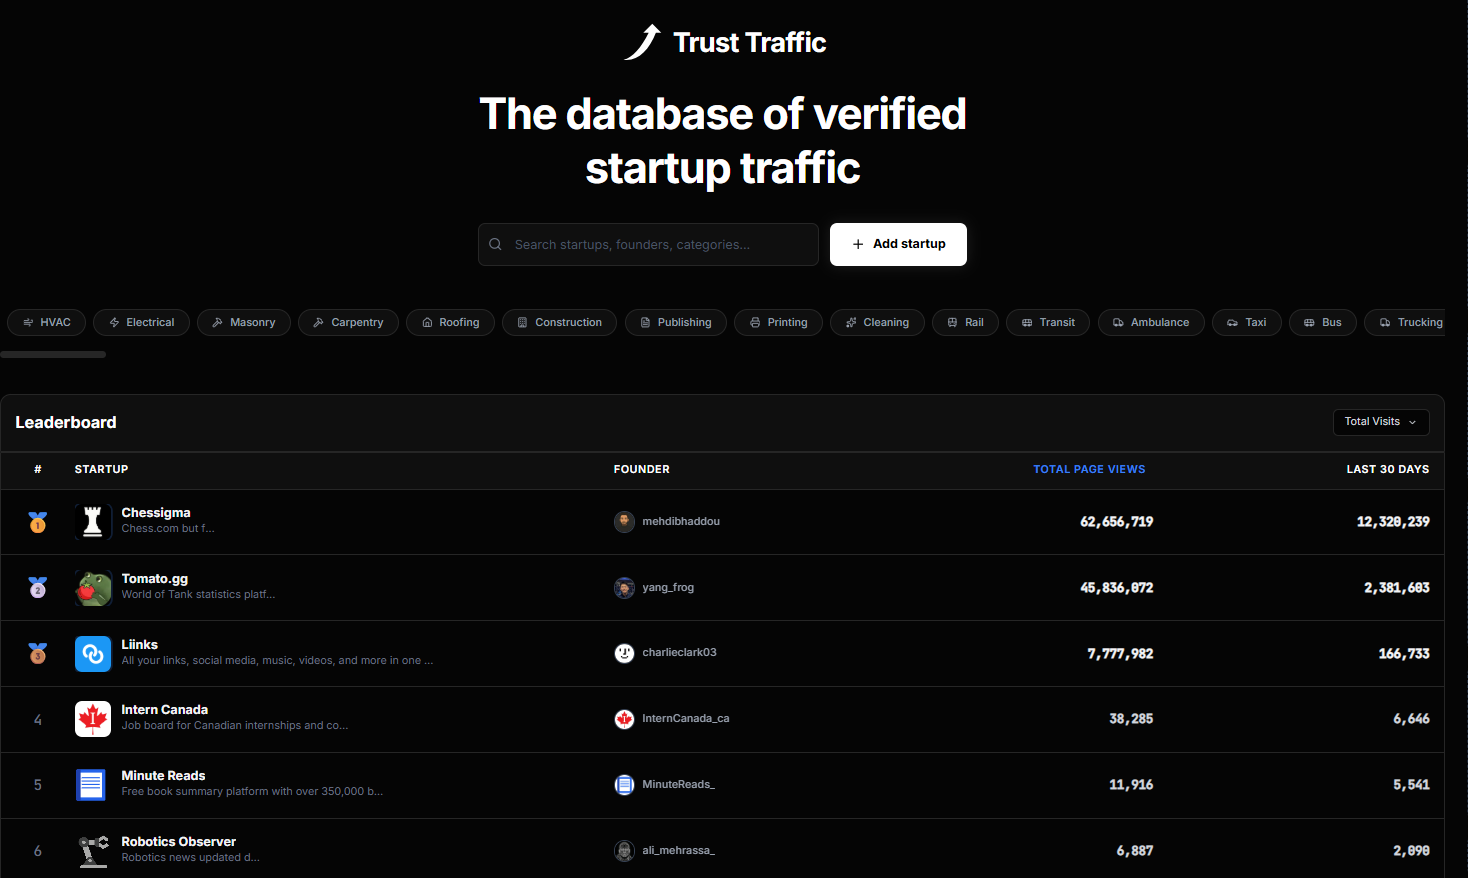Screen dimensions: 1468x878
Task: Click the Minute Reads book logo
Action: click(x=91, y=785)
